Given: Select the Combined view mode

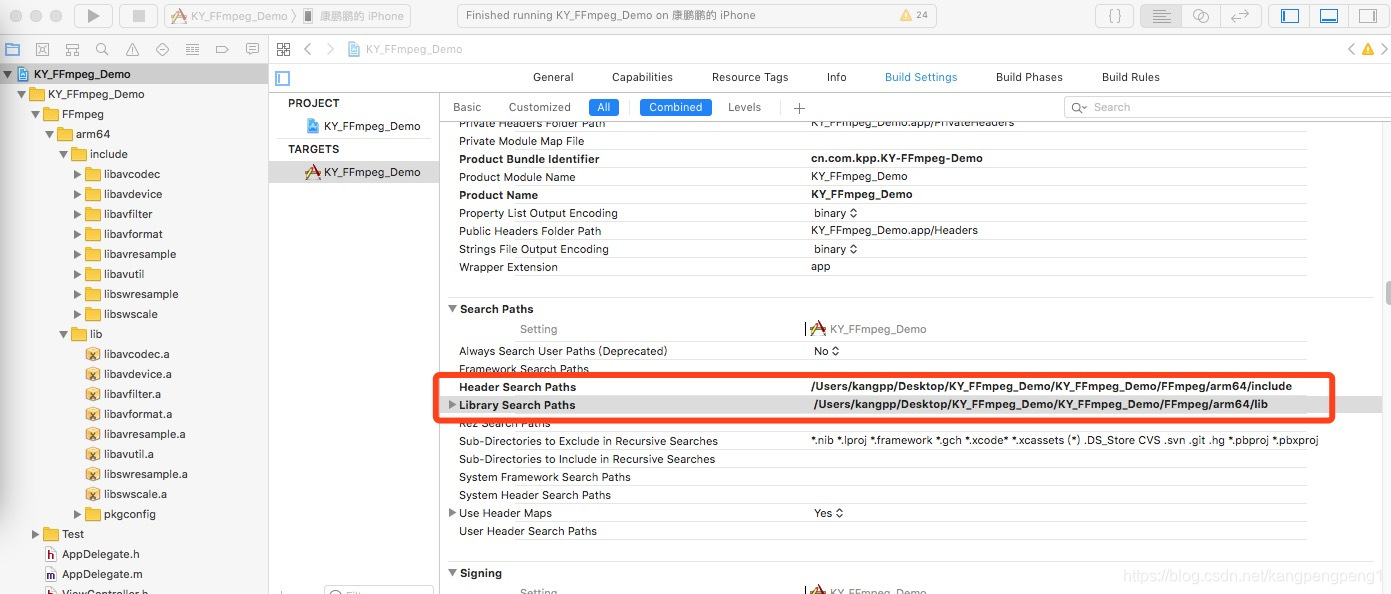Looking at the screenshot, I should (x=676, y=107).
